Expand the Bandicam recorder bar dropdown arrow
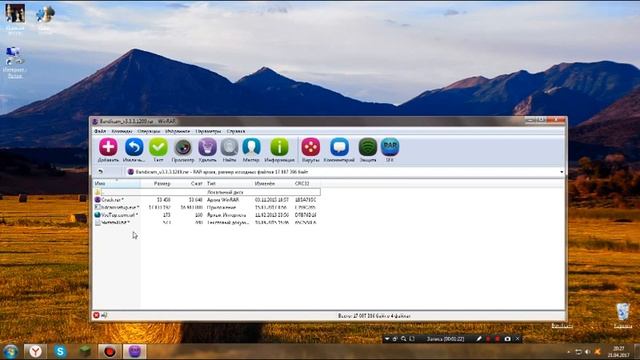640x360 pixels. point(387,339)
